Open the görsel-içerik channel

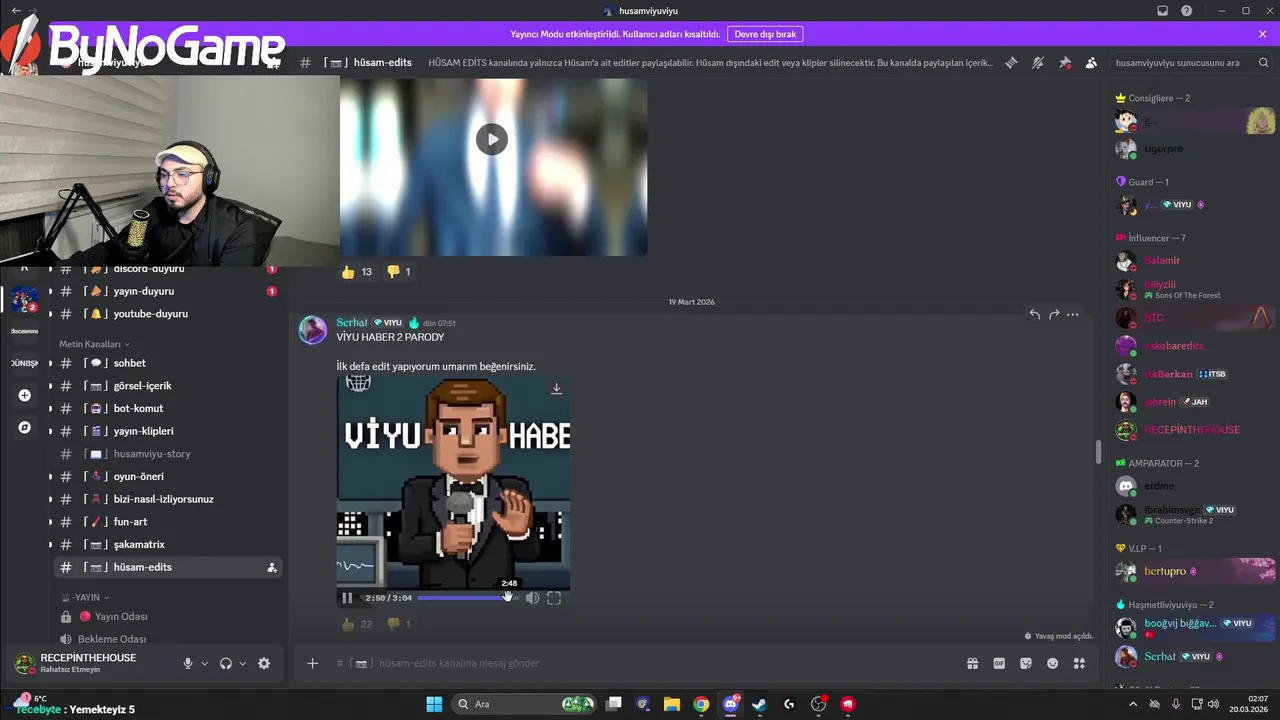168,386
